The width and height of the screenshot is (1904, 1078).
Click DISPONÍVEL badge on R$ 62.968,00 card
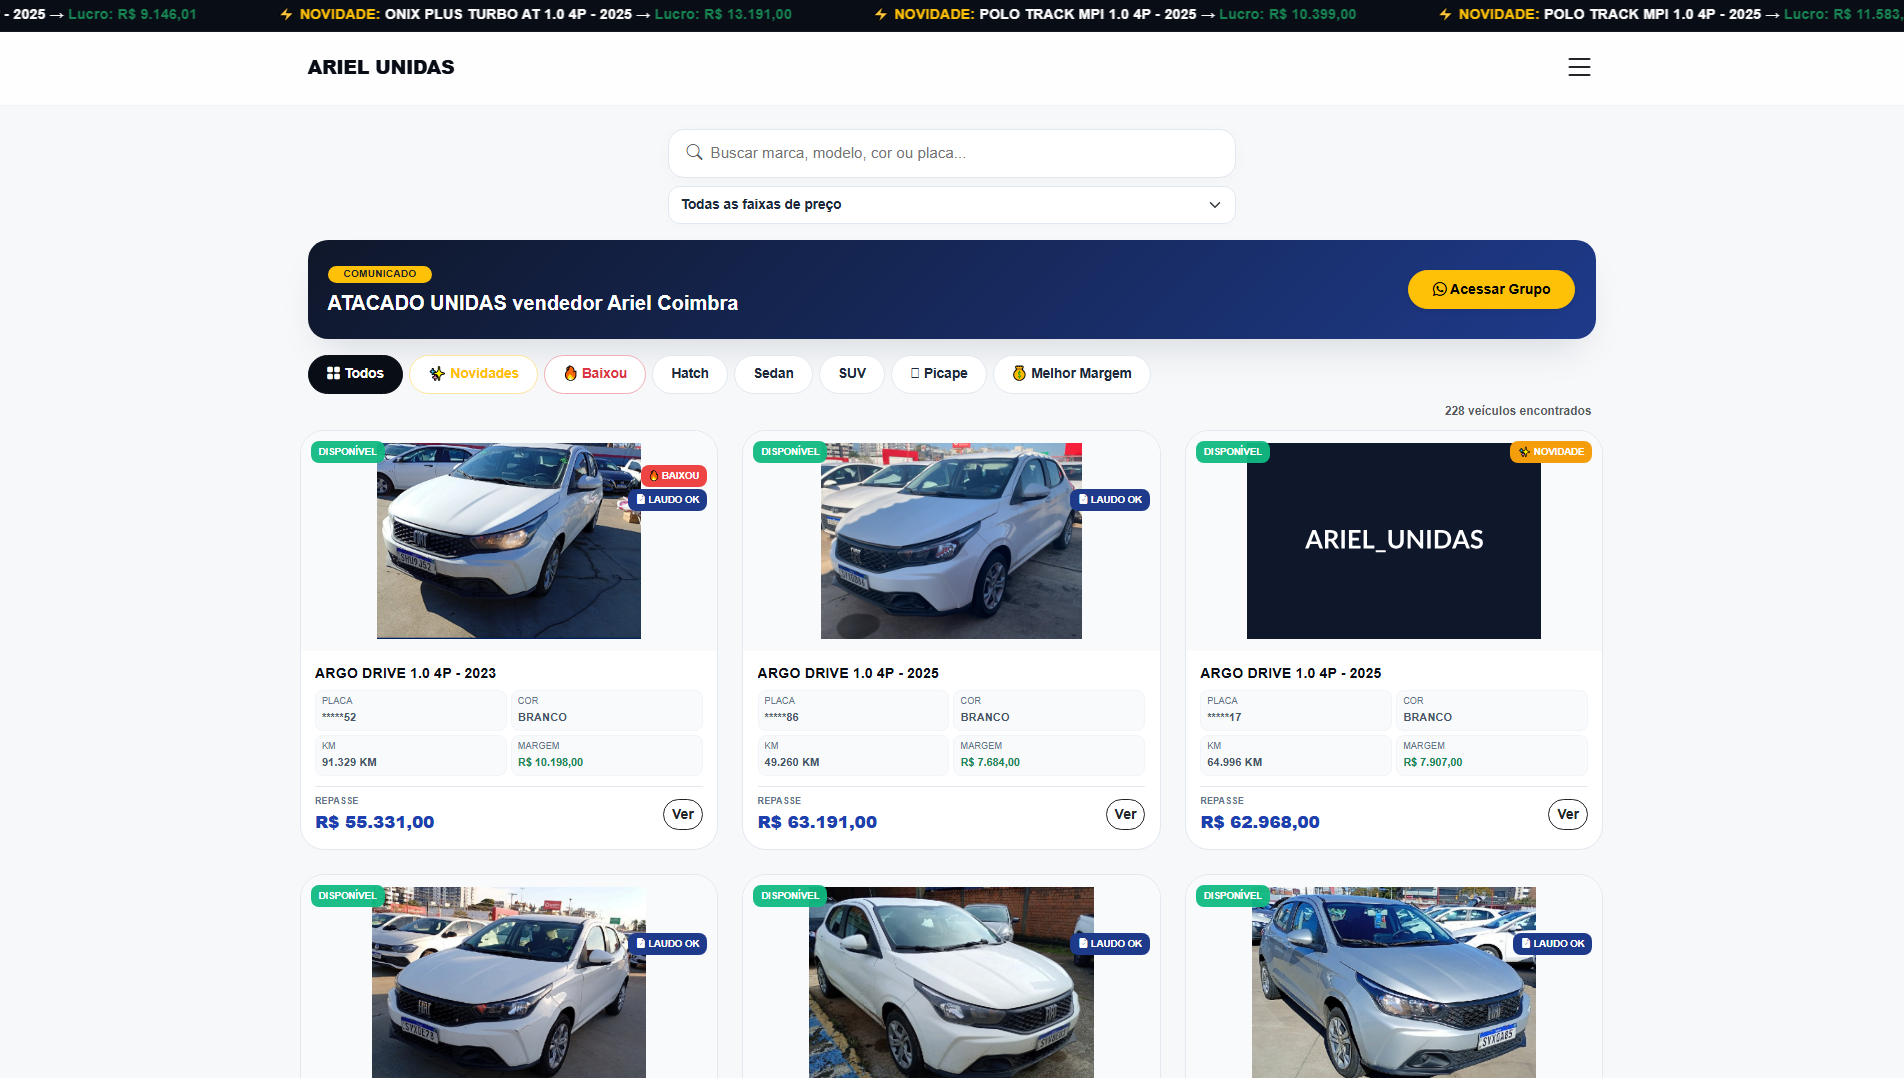point(1232,452)
